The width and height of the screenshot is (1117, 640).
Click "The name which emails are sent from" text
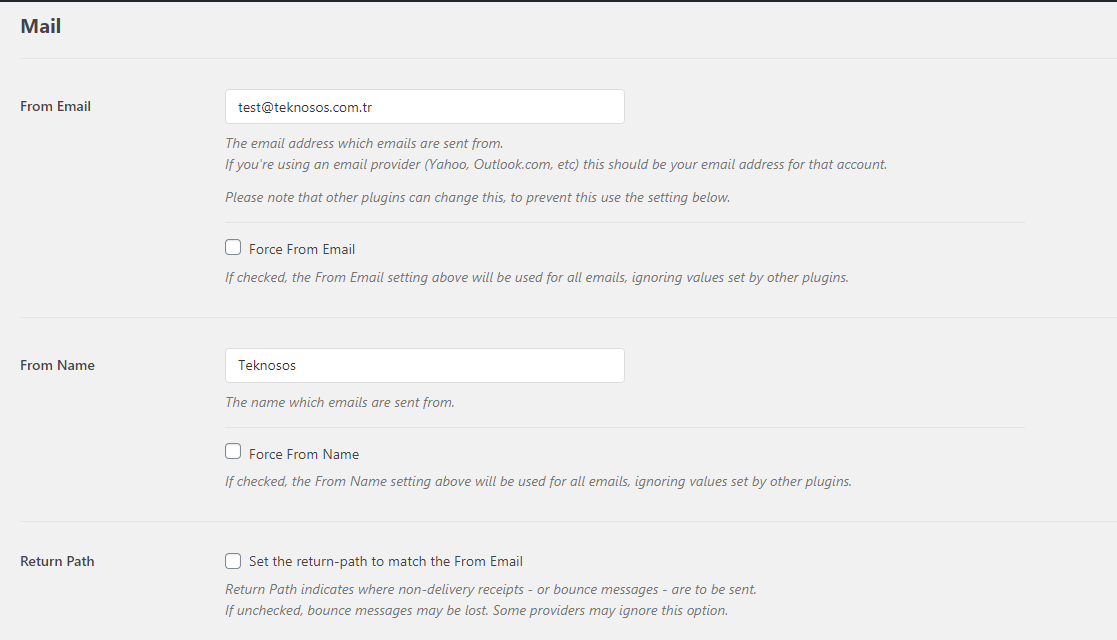tap(340, 402)
